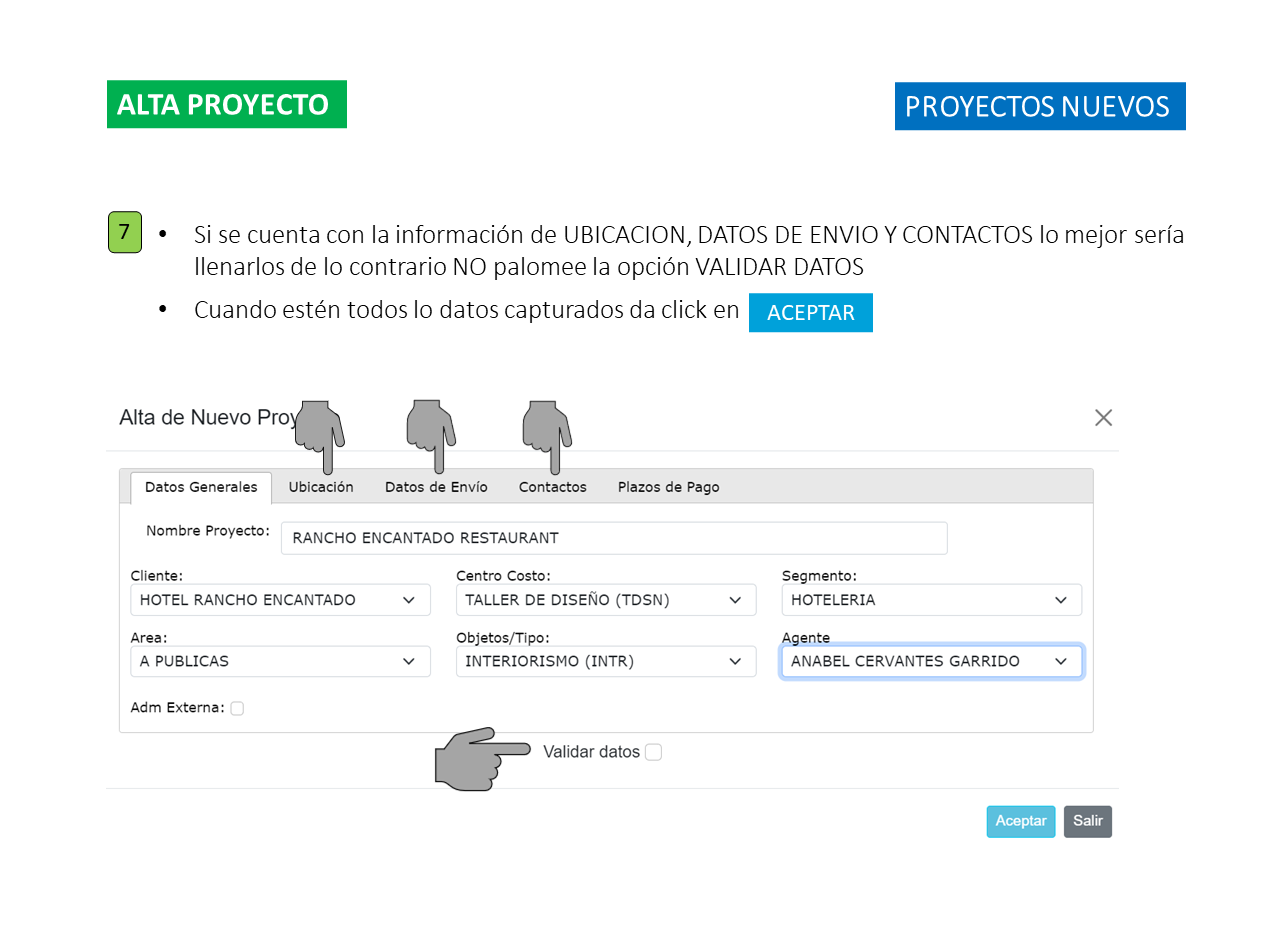Image resolution: width=1280 pixels, height=945 pixels.
Task: Expand the Area dropdown showing A PUBLICAS
Action: click(280, 661)
